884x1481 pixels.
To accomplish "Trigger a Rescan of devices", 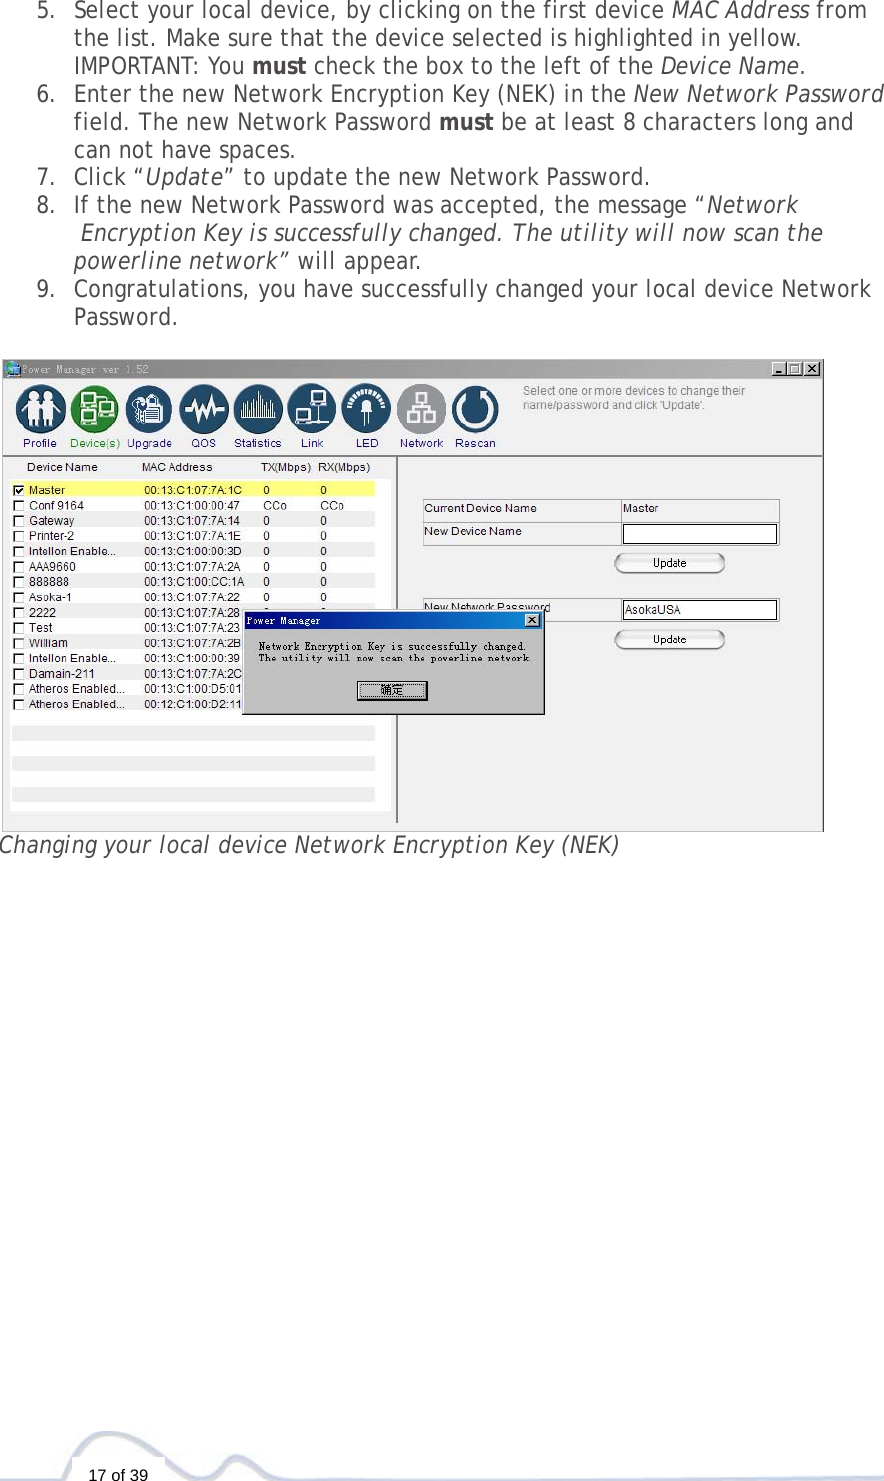I will (475, 408).
